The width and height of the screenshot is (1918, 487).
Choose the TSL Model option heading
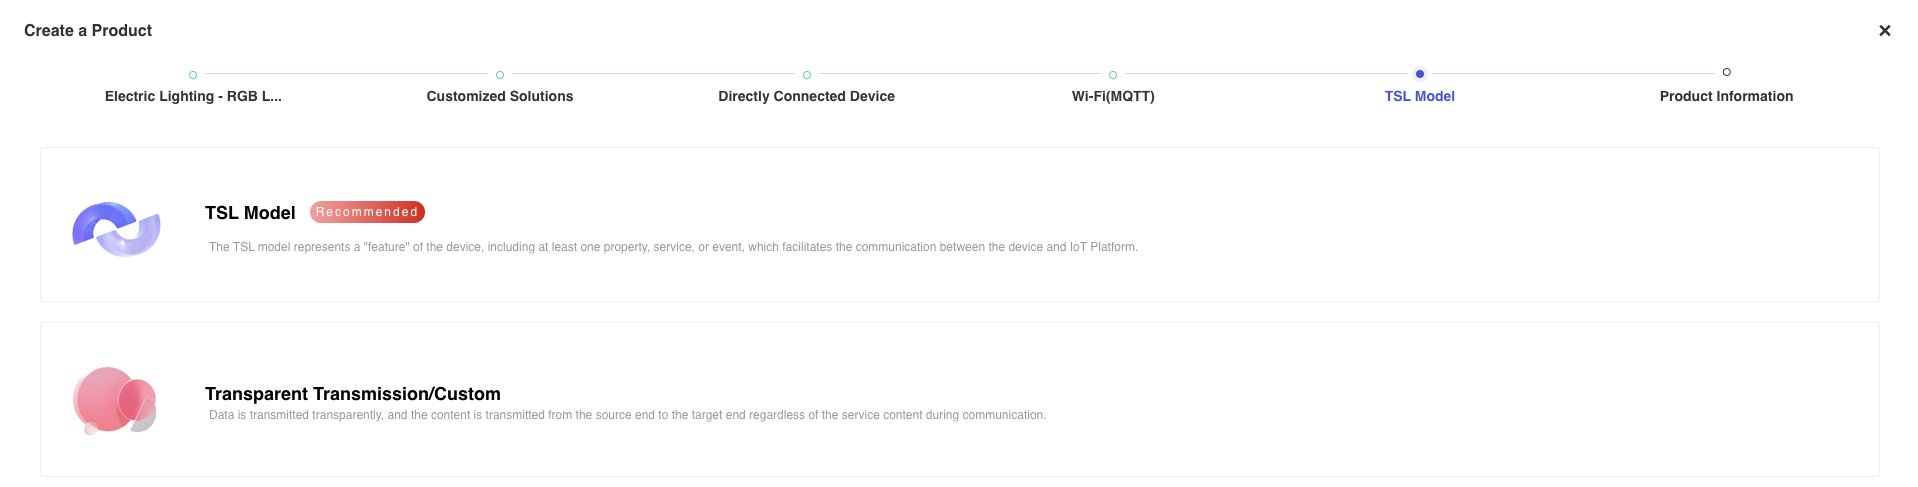(250, 213)
